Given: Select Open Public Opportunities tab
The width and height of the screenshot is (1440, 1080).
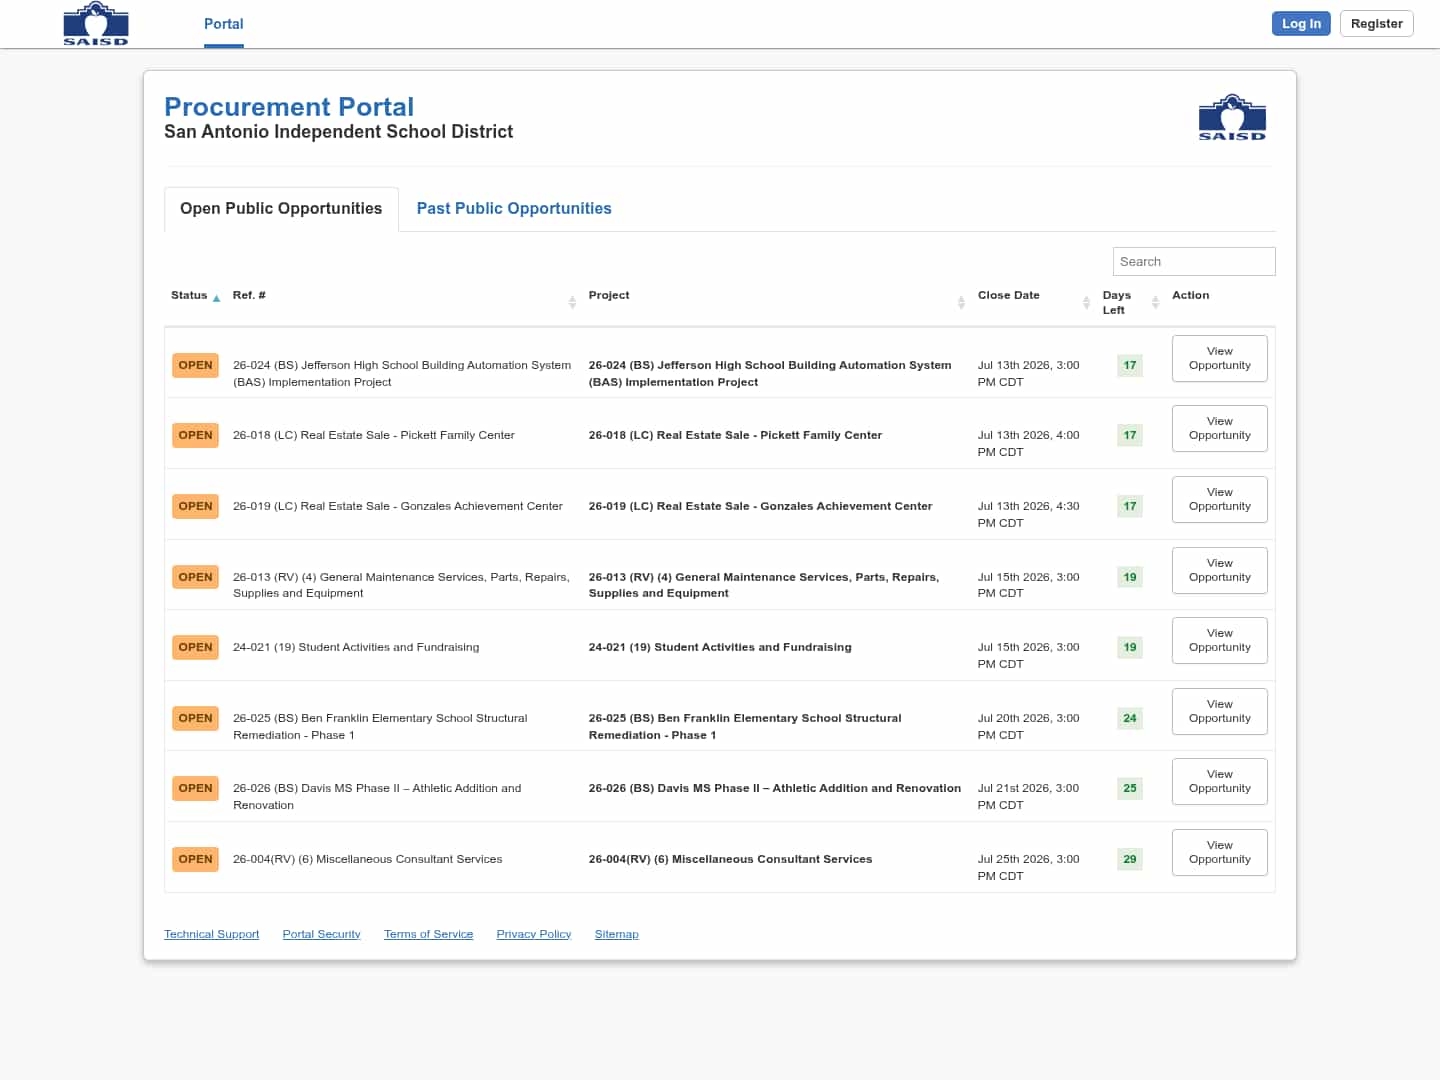Looking at the screenshot, I should 281,208.
